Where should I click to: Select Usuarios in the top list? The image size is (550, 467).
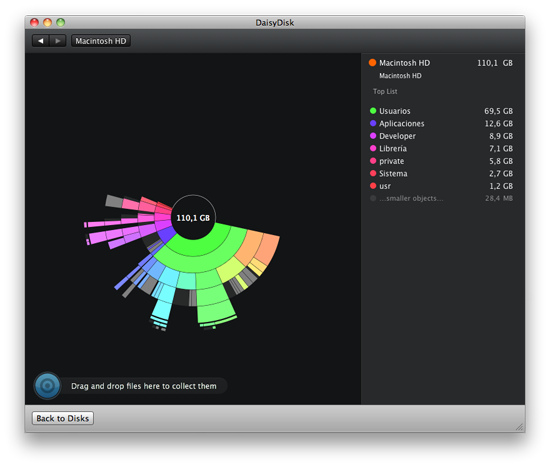pos(441,111)
